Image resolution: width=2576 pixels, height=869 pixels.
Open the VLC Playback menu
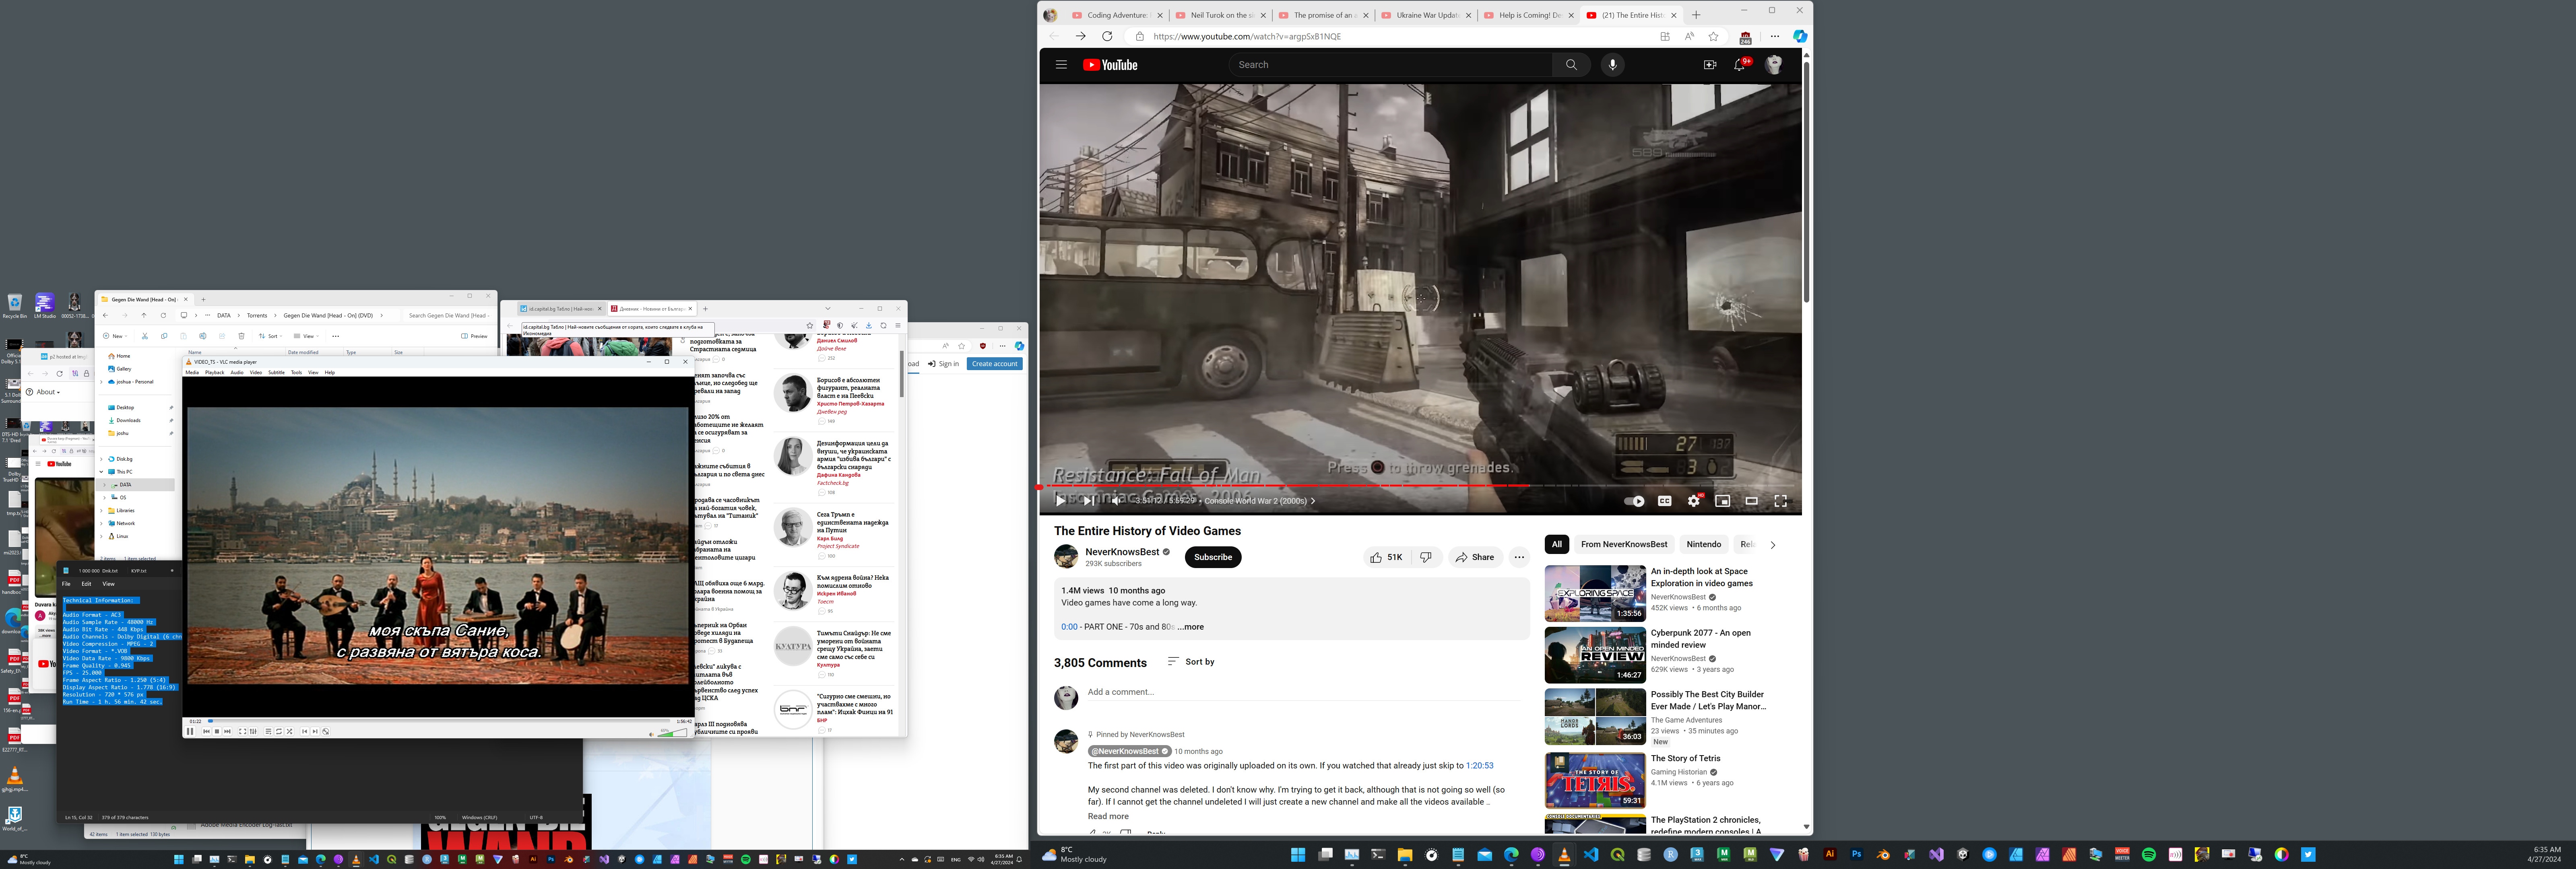[215, 373]
